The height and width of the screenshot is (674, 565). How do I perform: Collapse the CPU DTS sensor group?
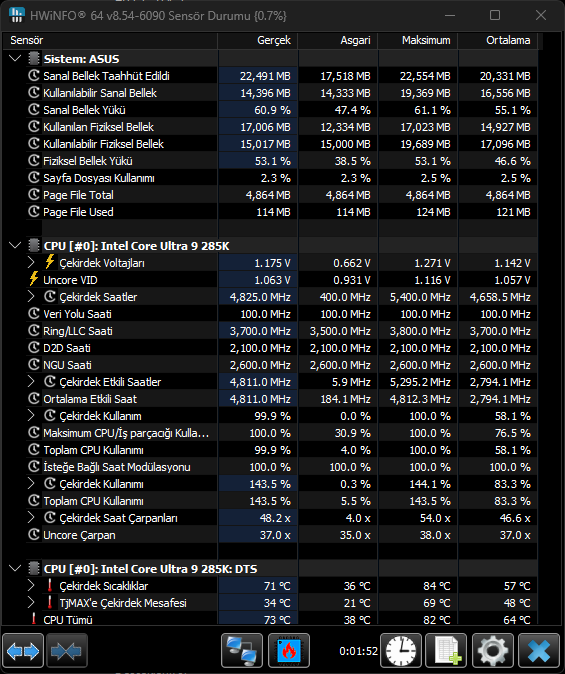[15, 569]
